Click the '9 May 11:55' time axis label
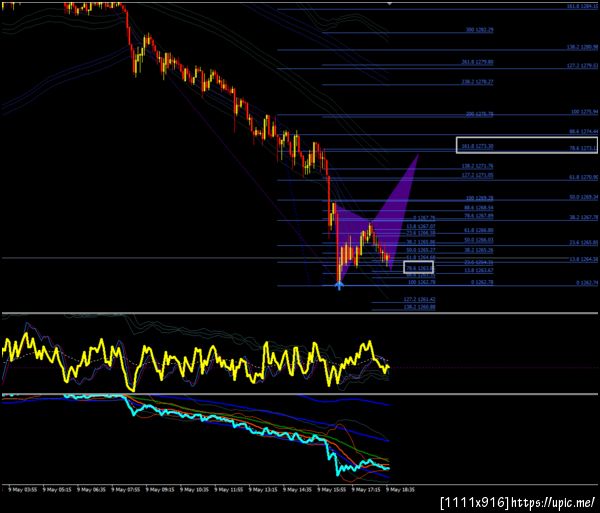This screenshot has width=600, height=513. point(228,490)
